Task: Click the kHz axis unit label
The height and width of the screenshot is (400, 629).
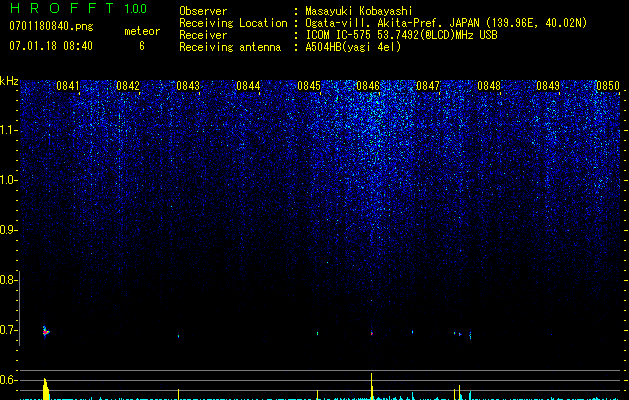Action: click(x=9, y=81)
